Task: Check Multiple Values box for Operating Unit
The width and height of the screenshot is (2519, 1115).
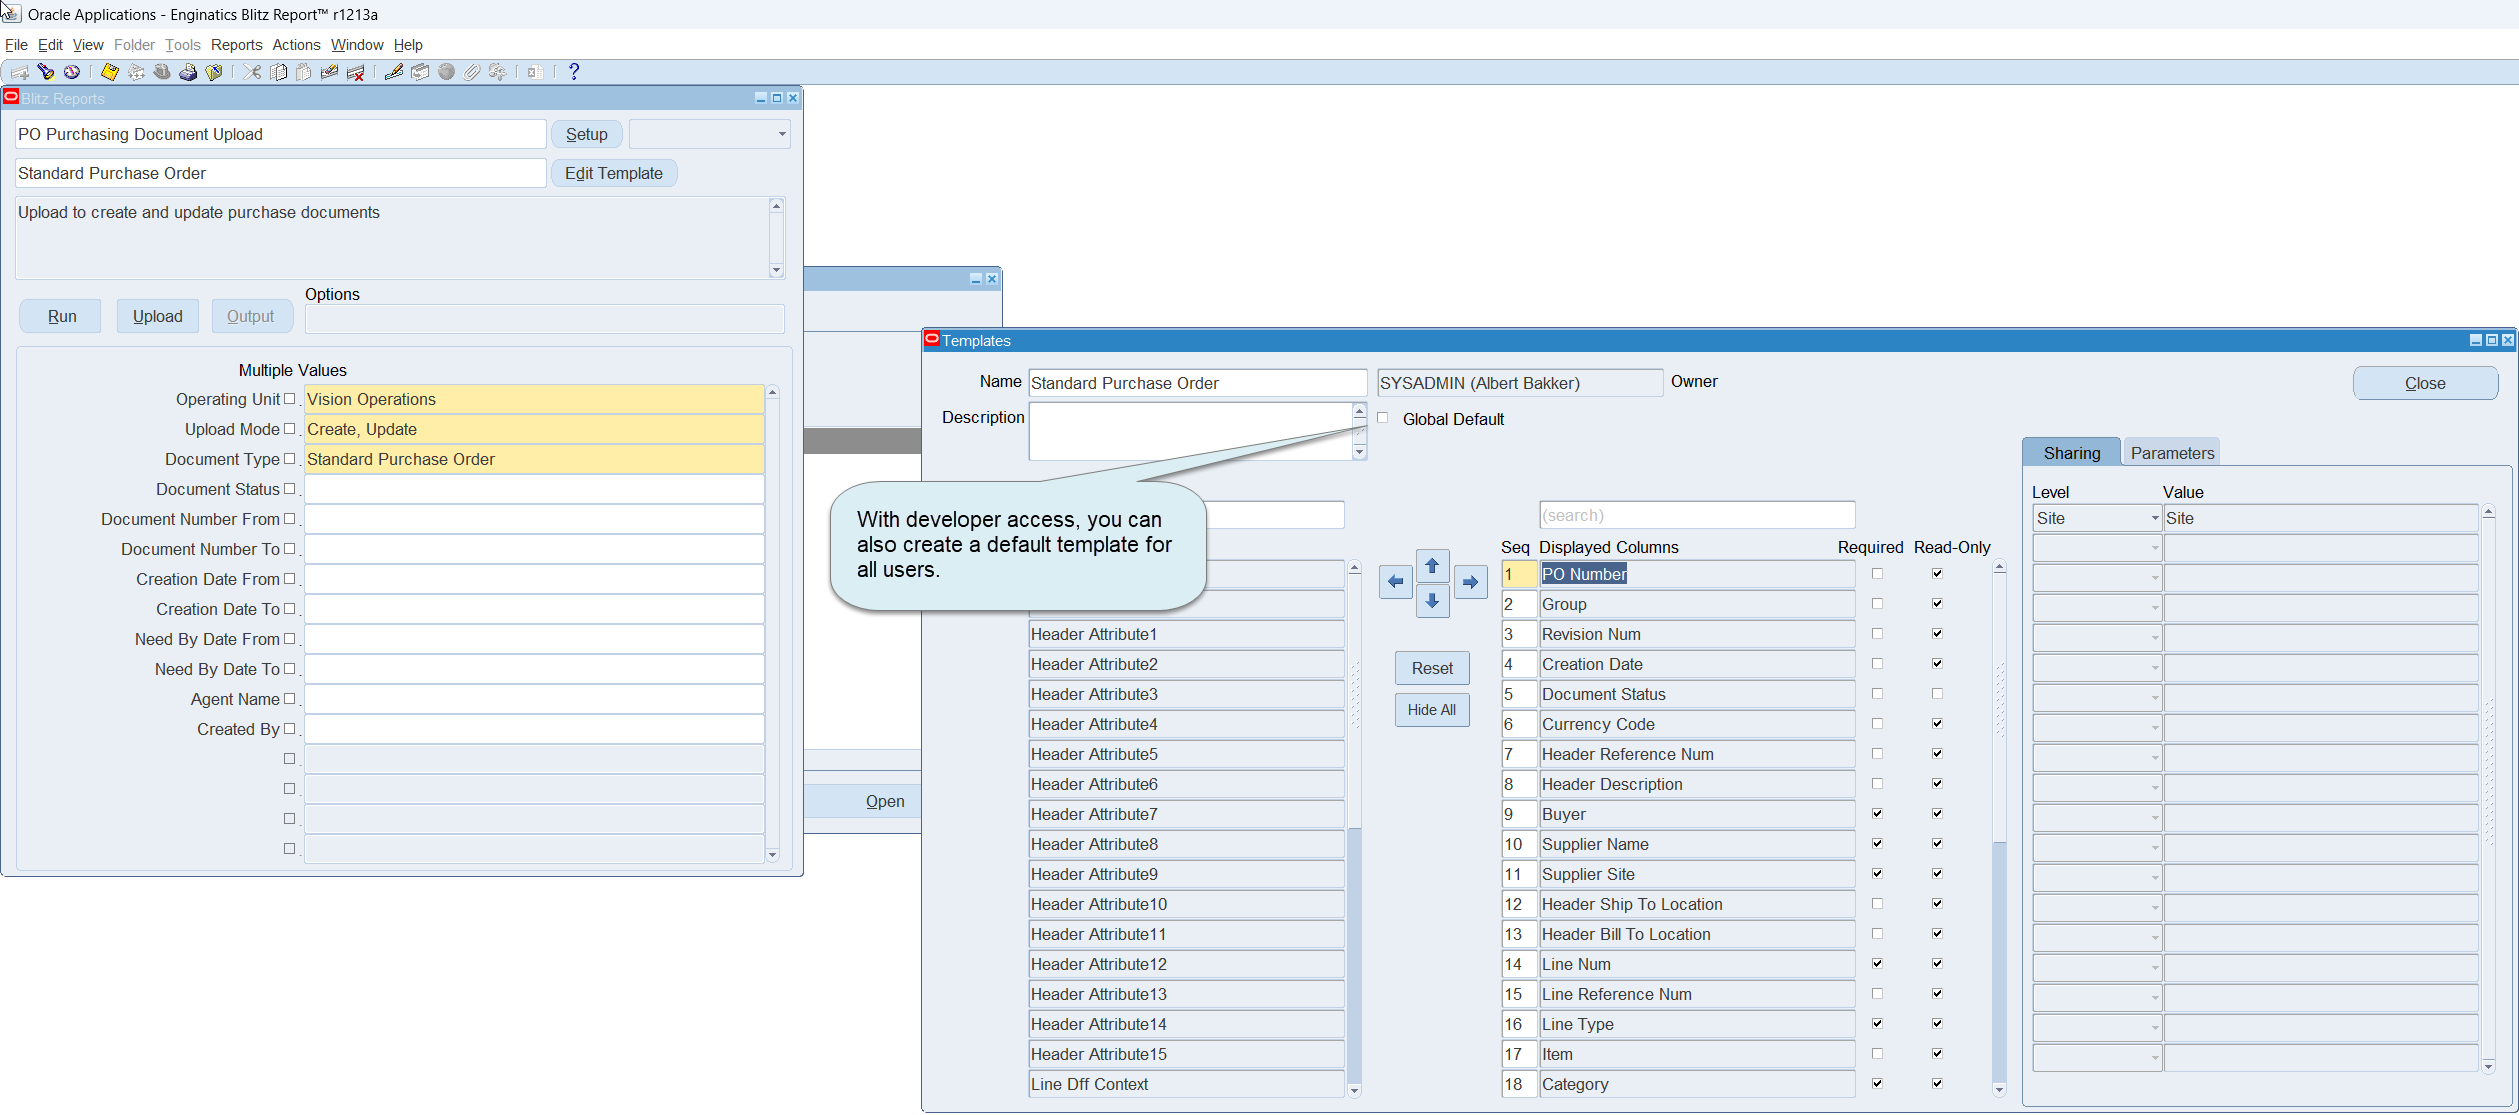Action: click(290, 399)
